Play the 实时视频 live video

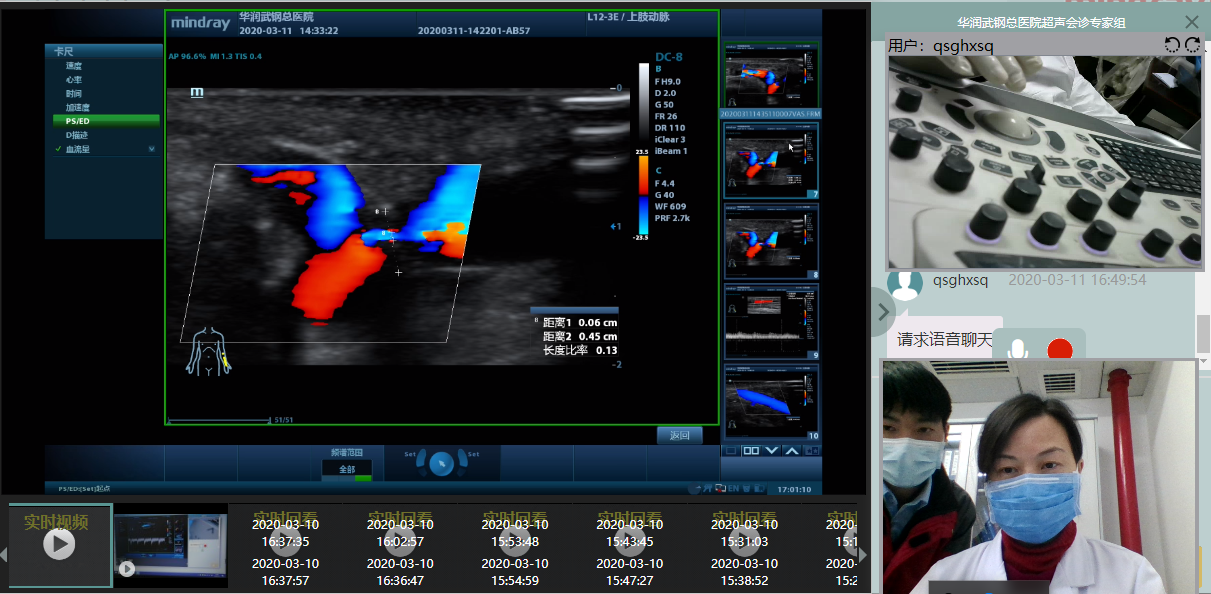[59, 543]
